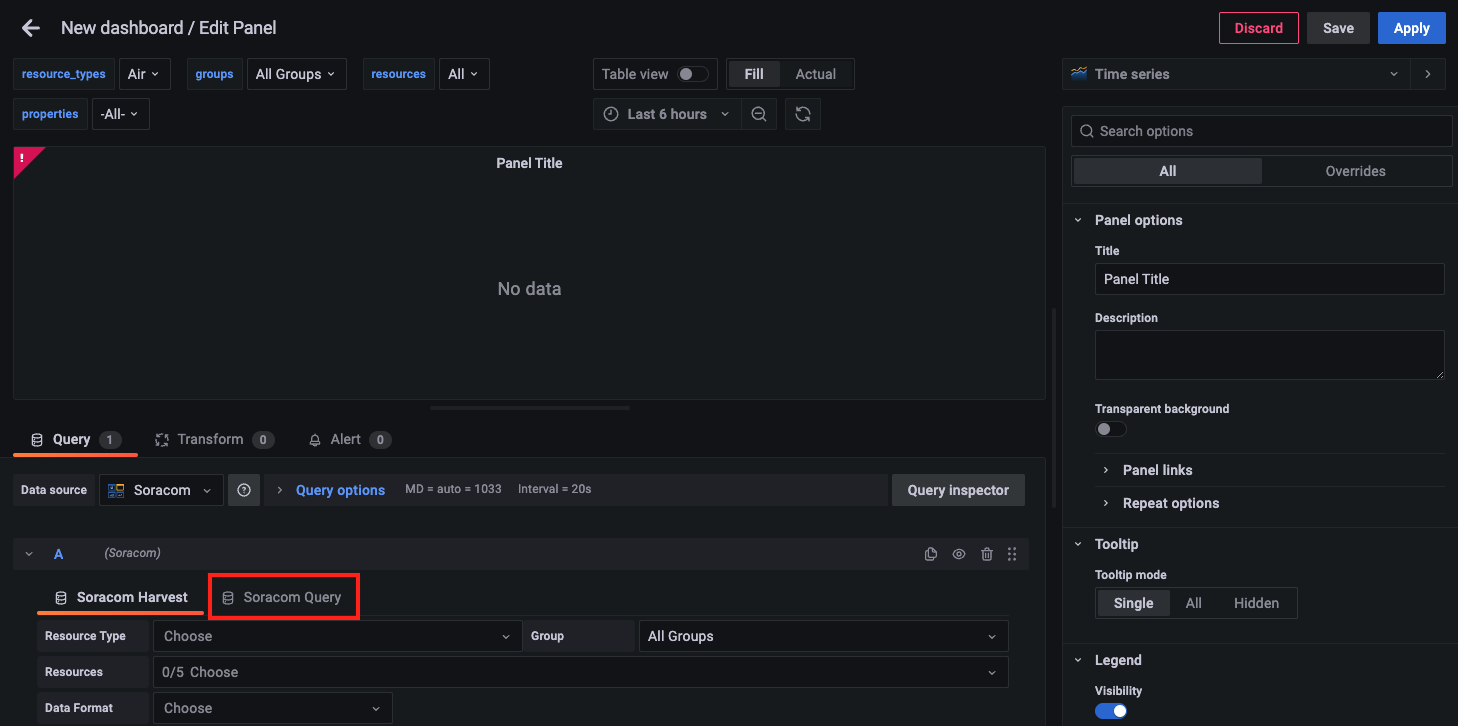Click query name A

[x=58, y=554]
